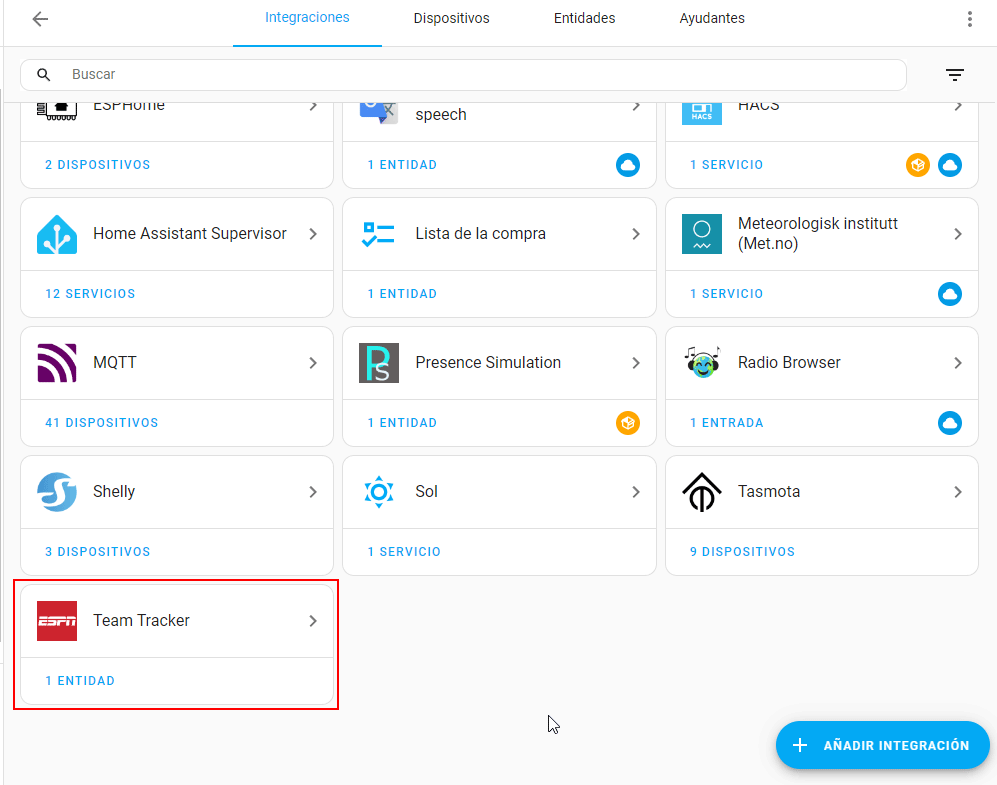Open the MQTT 41 dispositivos link
The width and height of the screenshot is (997, 785).
point(101,423)
